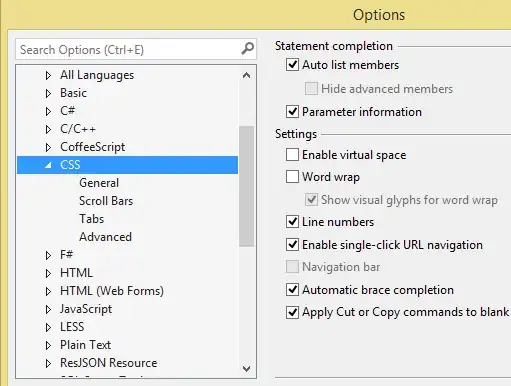The height and width of the screenshot is (386, 511).
Task: Expand the CoffeeScript node
Action: (48, 147)
